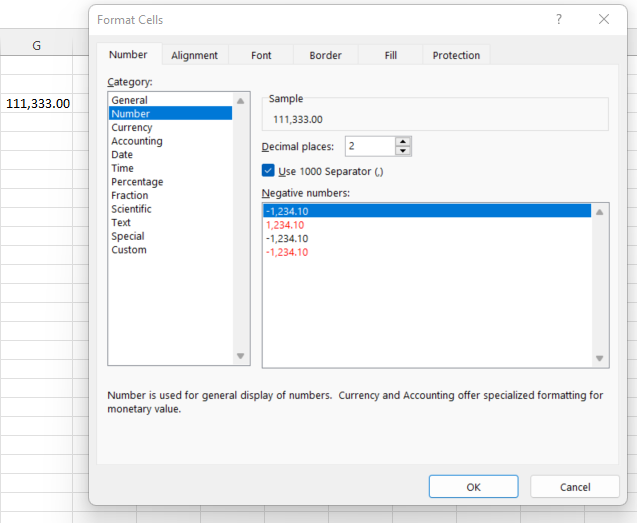Image resolution: width=637 pixels, height=523 pixels.
Task: Go to the Border tab
Action: (325, 56)
